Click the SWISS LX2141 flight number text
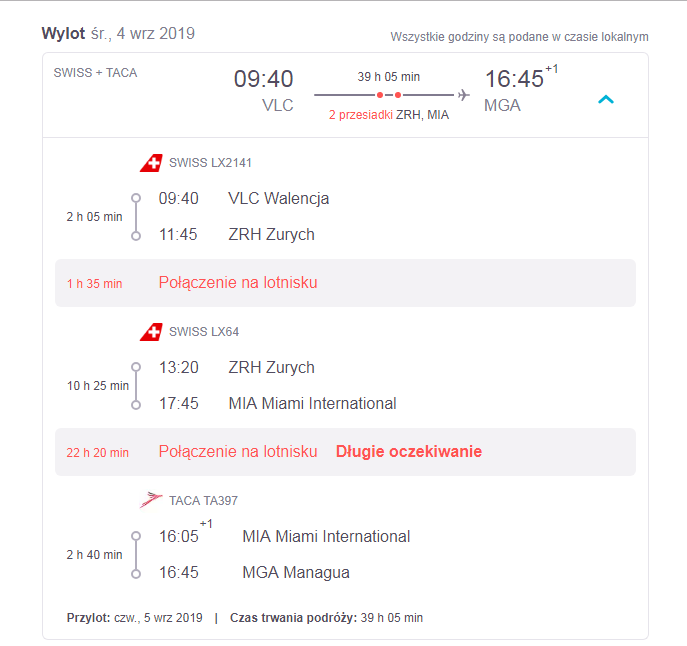This screenshot has width=687, height=646. [x=210, y=163]
